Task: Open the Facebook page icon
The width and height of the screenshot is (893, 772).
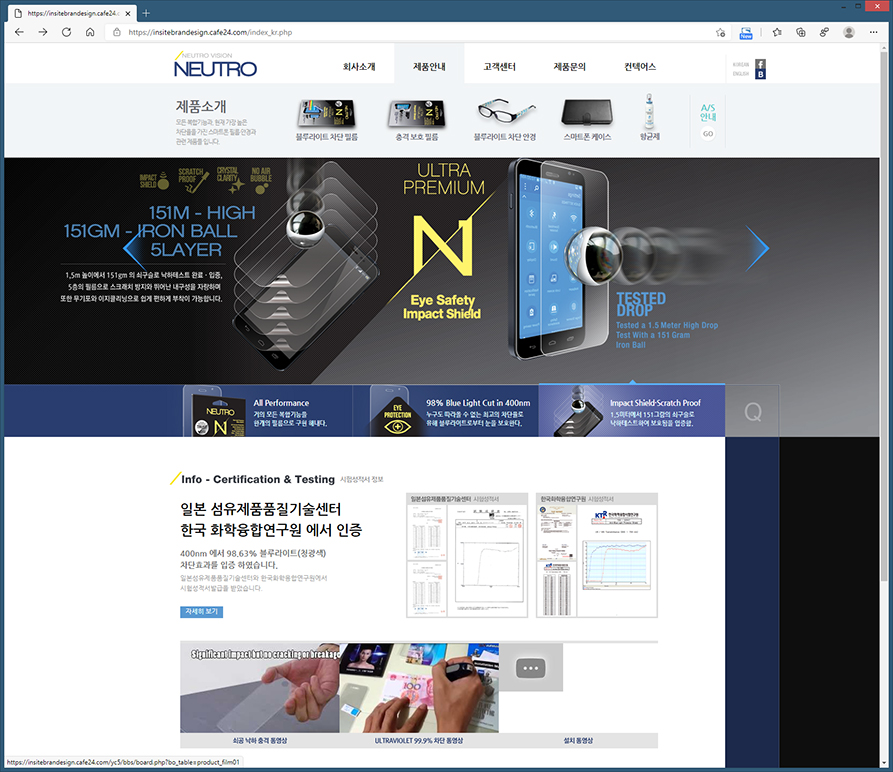Action: pyautogui.click(x=760, y=64)
